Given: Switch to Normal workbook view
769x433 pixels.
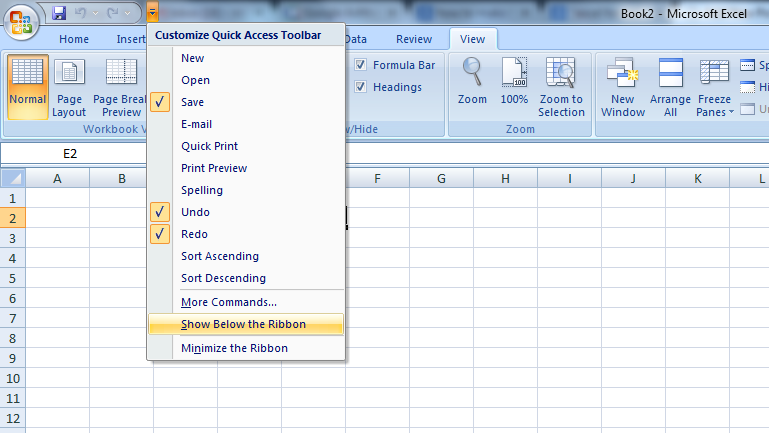Looking at the screenshot, I should [x=27, y=87].
